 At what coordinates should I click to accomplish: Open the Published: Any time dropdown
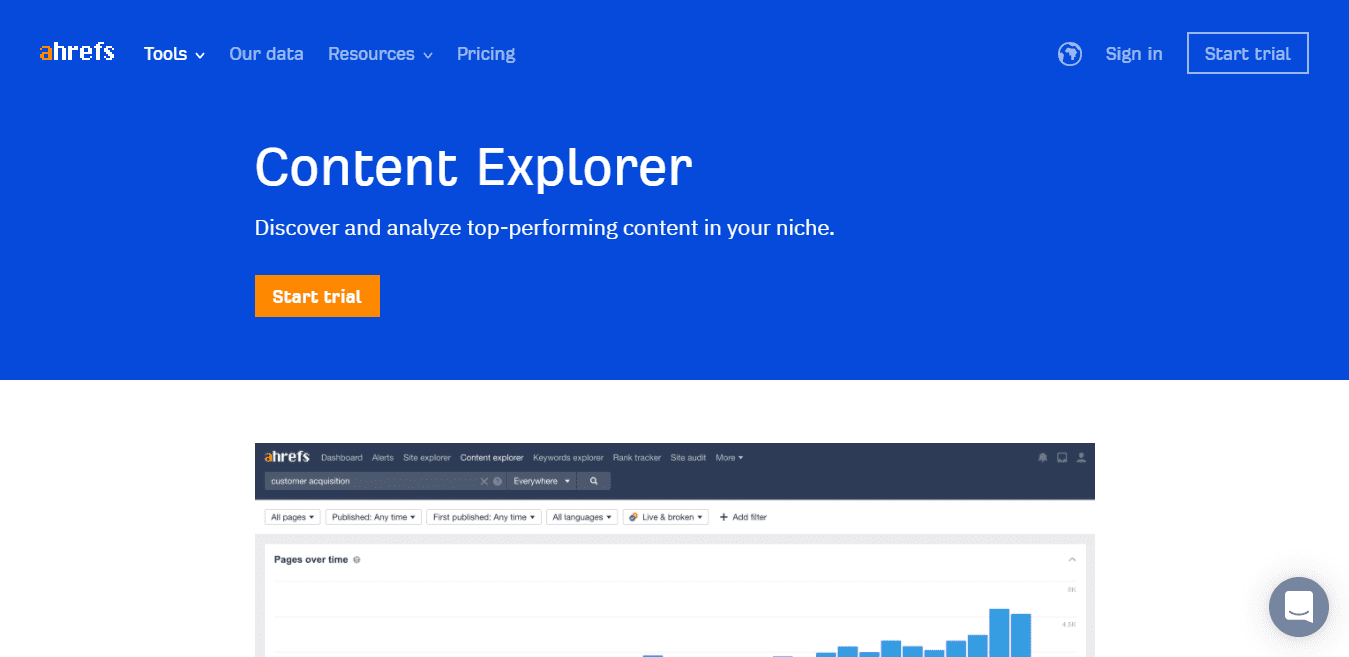click(374, 517)
